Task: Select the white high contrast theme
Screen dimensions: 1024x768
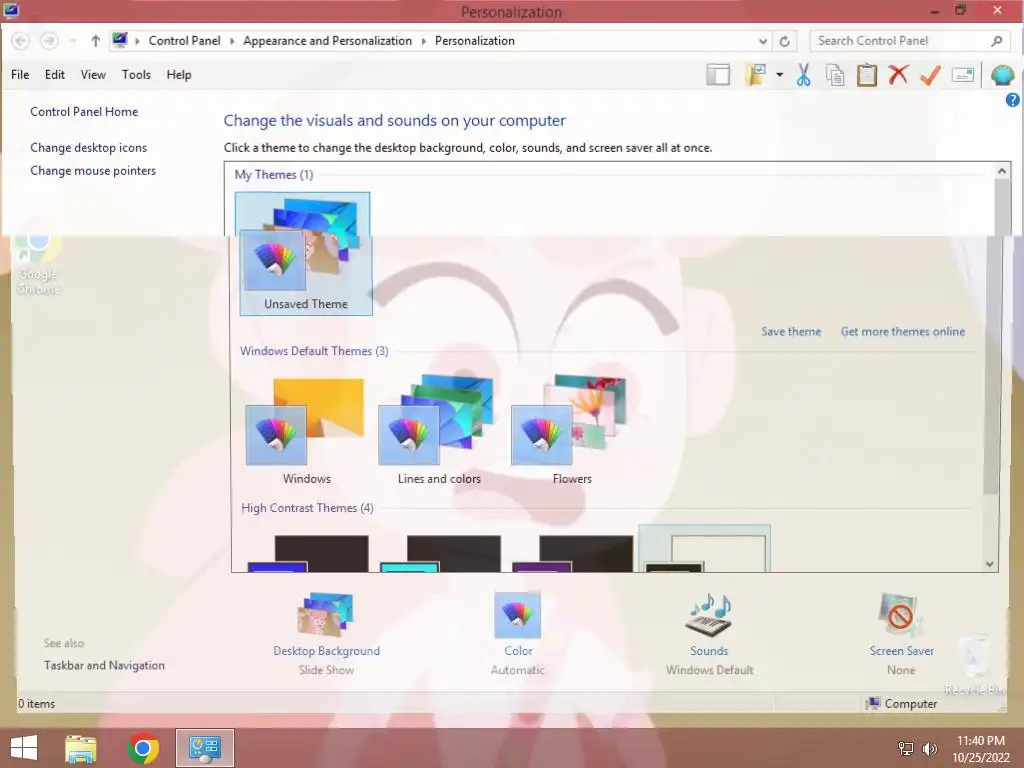Action: tap(705, 549)
